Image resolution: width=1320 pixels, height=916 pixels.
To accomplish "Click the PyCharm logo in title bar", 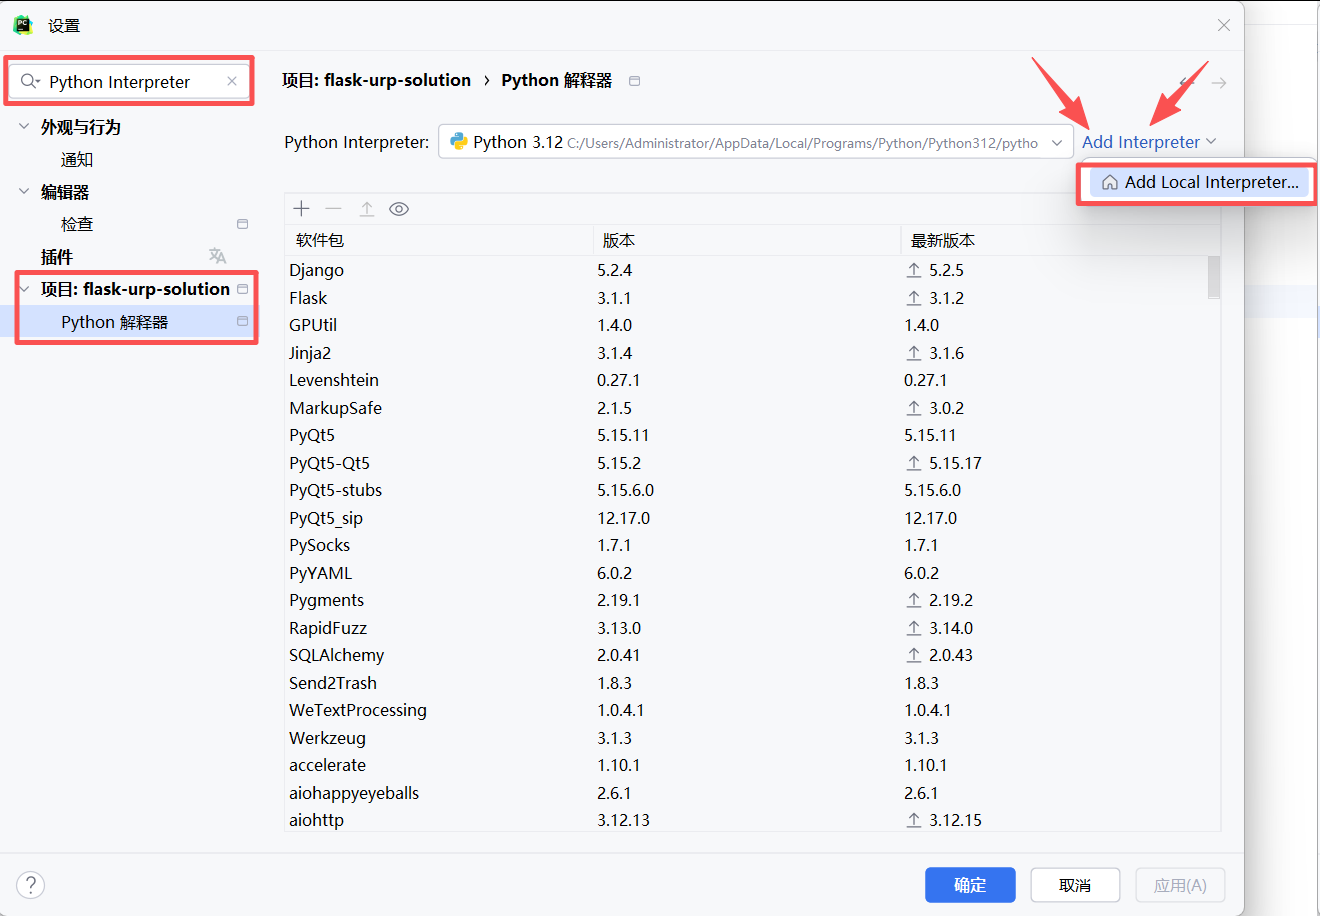I will (x=23, y=25).
